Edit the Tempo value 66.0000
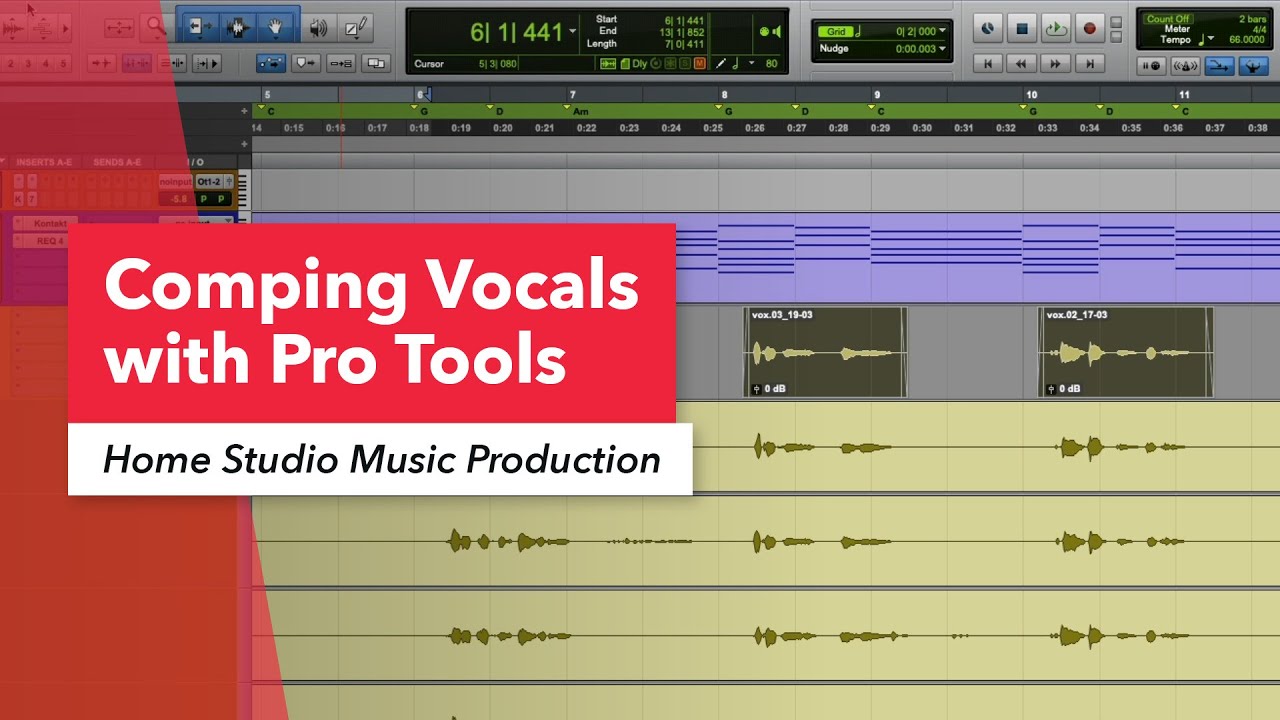 (1245, 40)
